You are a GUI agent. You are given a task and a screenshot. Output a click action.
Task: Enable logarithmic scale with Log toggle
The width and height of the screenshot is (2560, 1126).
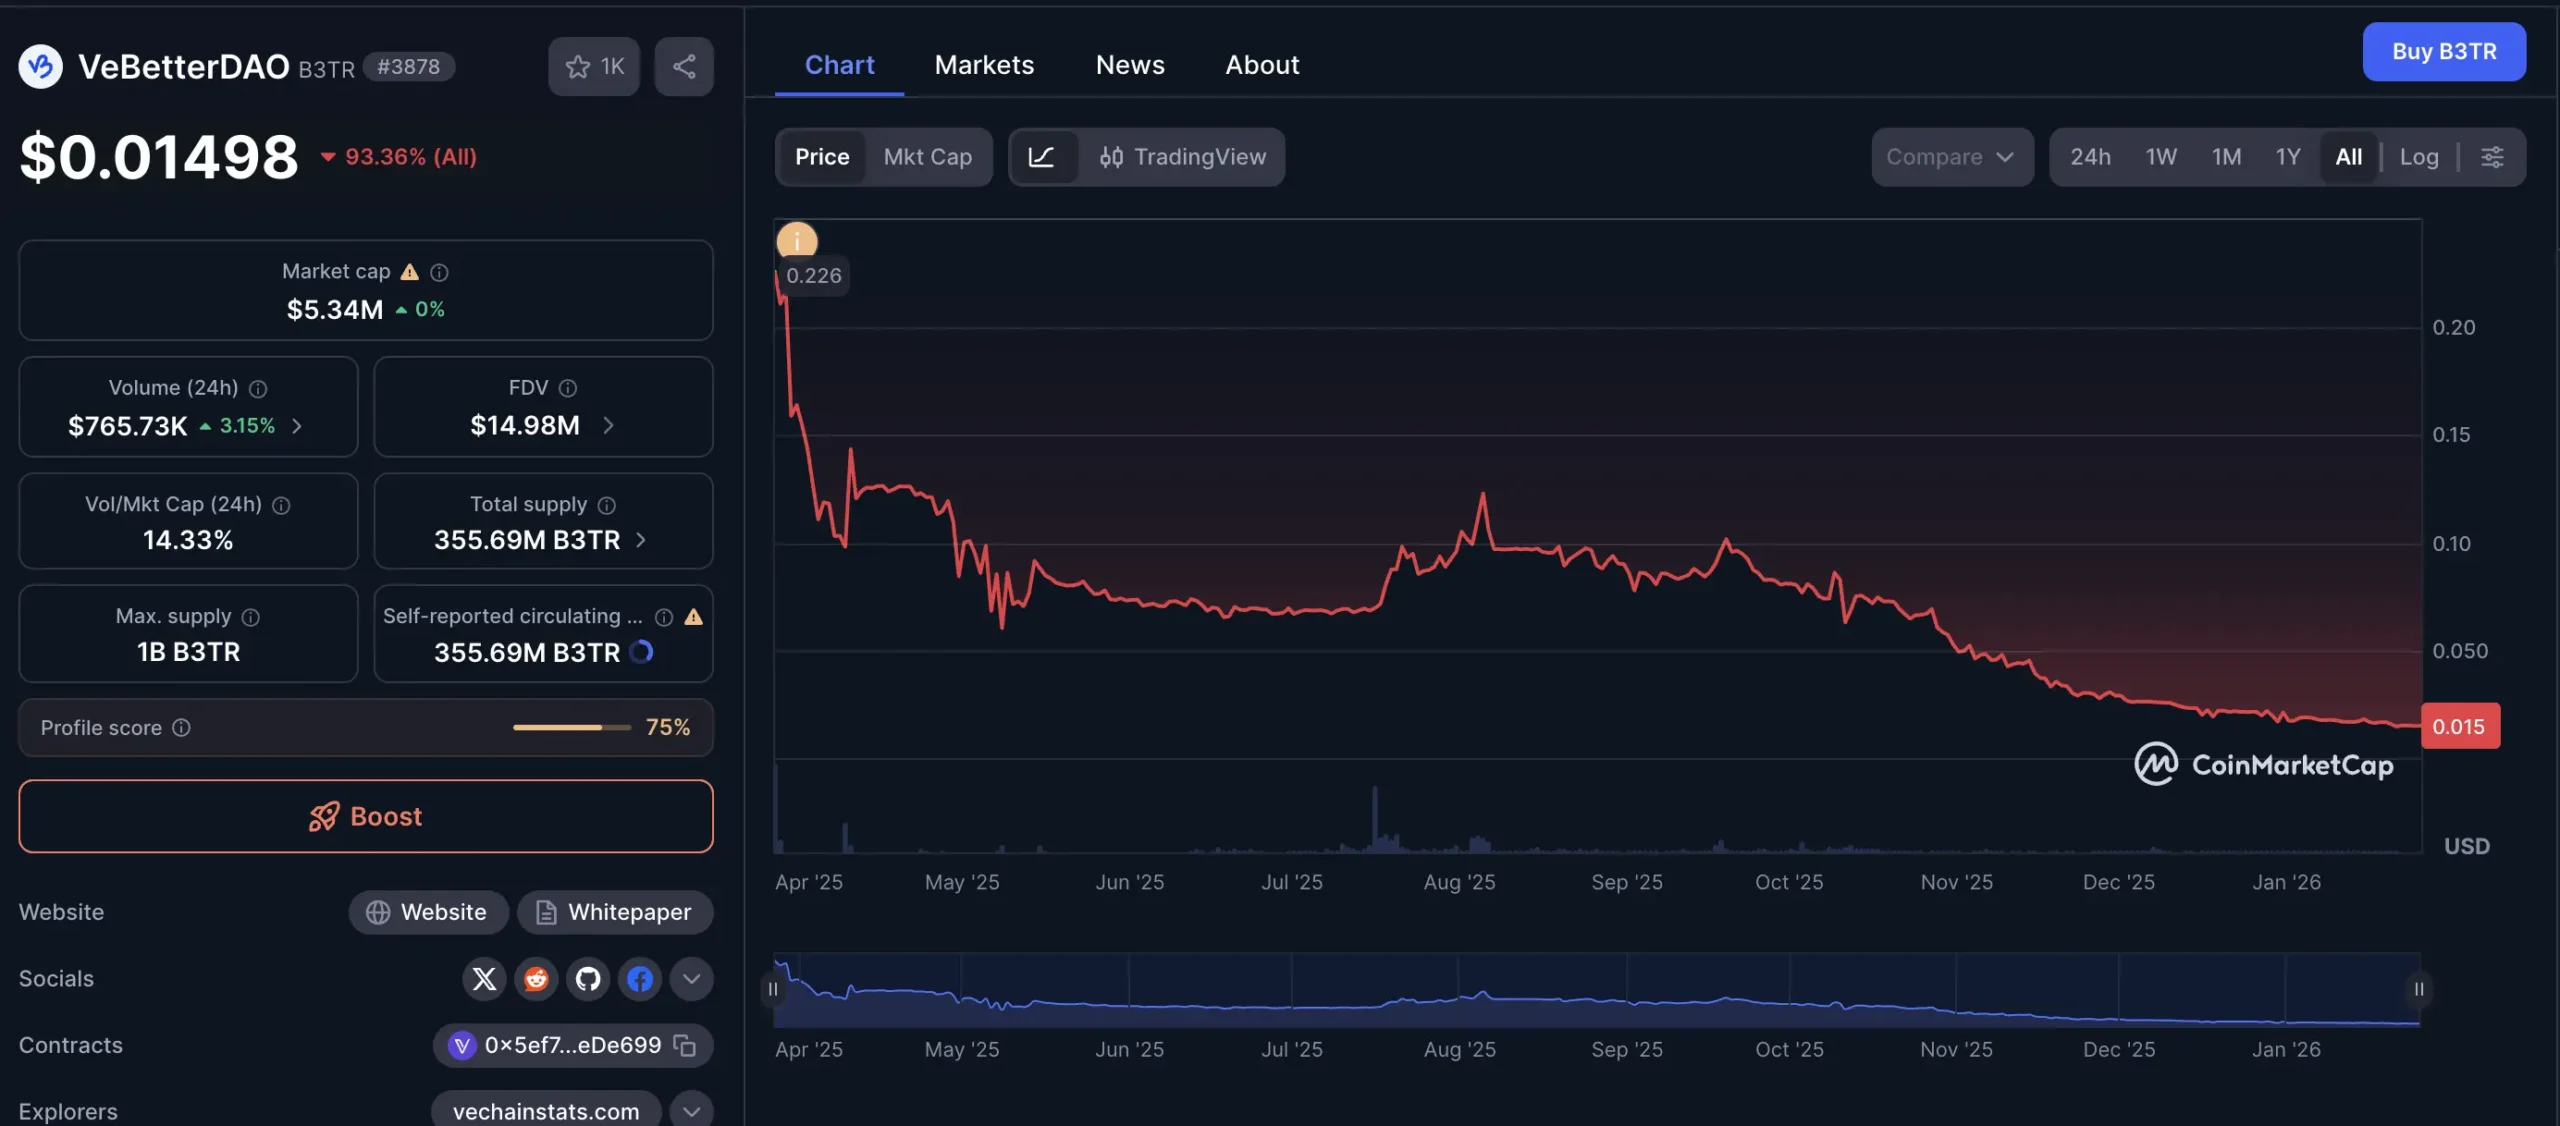point(2418,157)
